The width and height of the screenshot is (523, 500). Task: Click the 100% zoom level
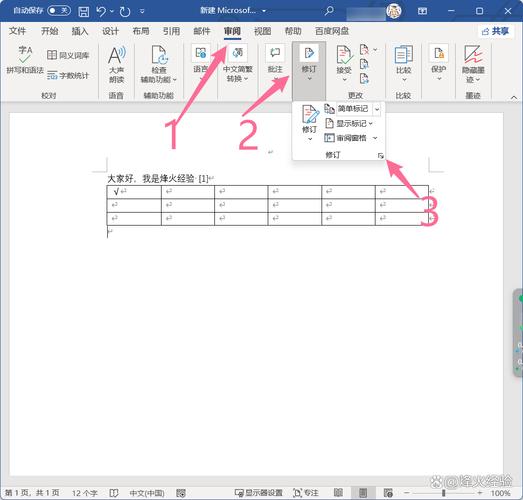[x=500, y=493]
